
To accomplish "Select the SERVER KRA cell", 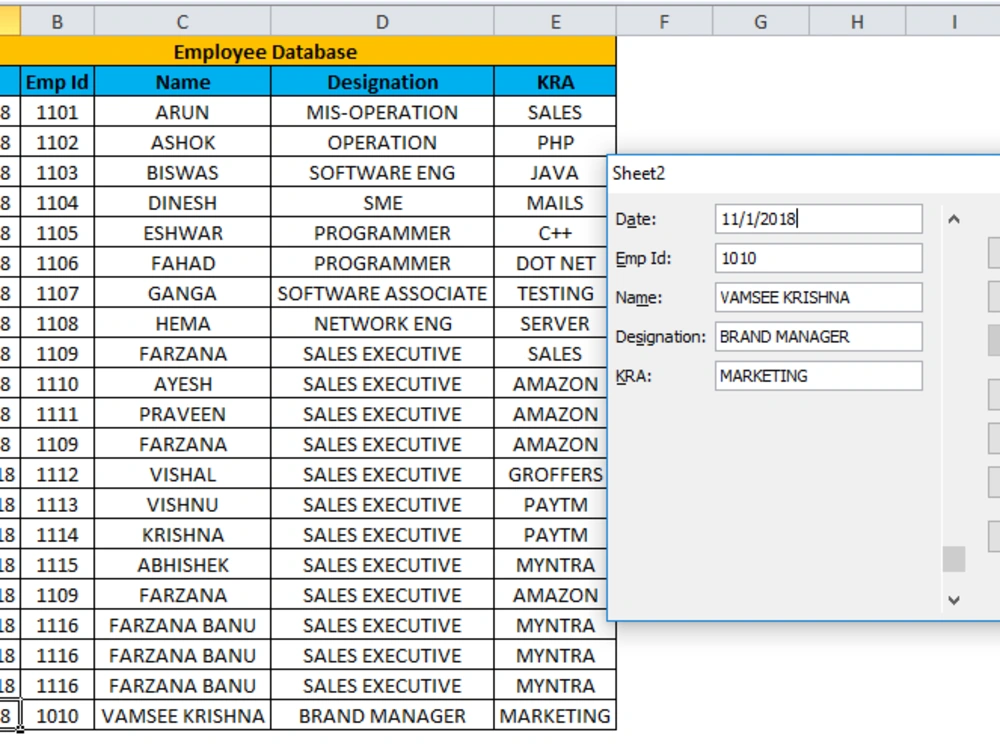I will pos(551,323).
